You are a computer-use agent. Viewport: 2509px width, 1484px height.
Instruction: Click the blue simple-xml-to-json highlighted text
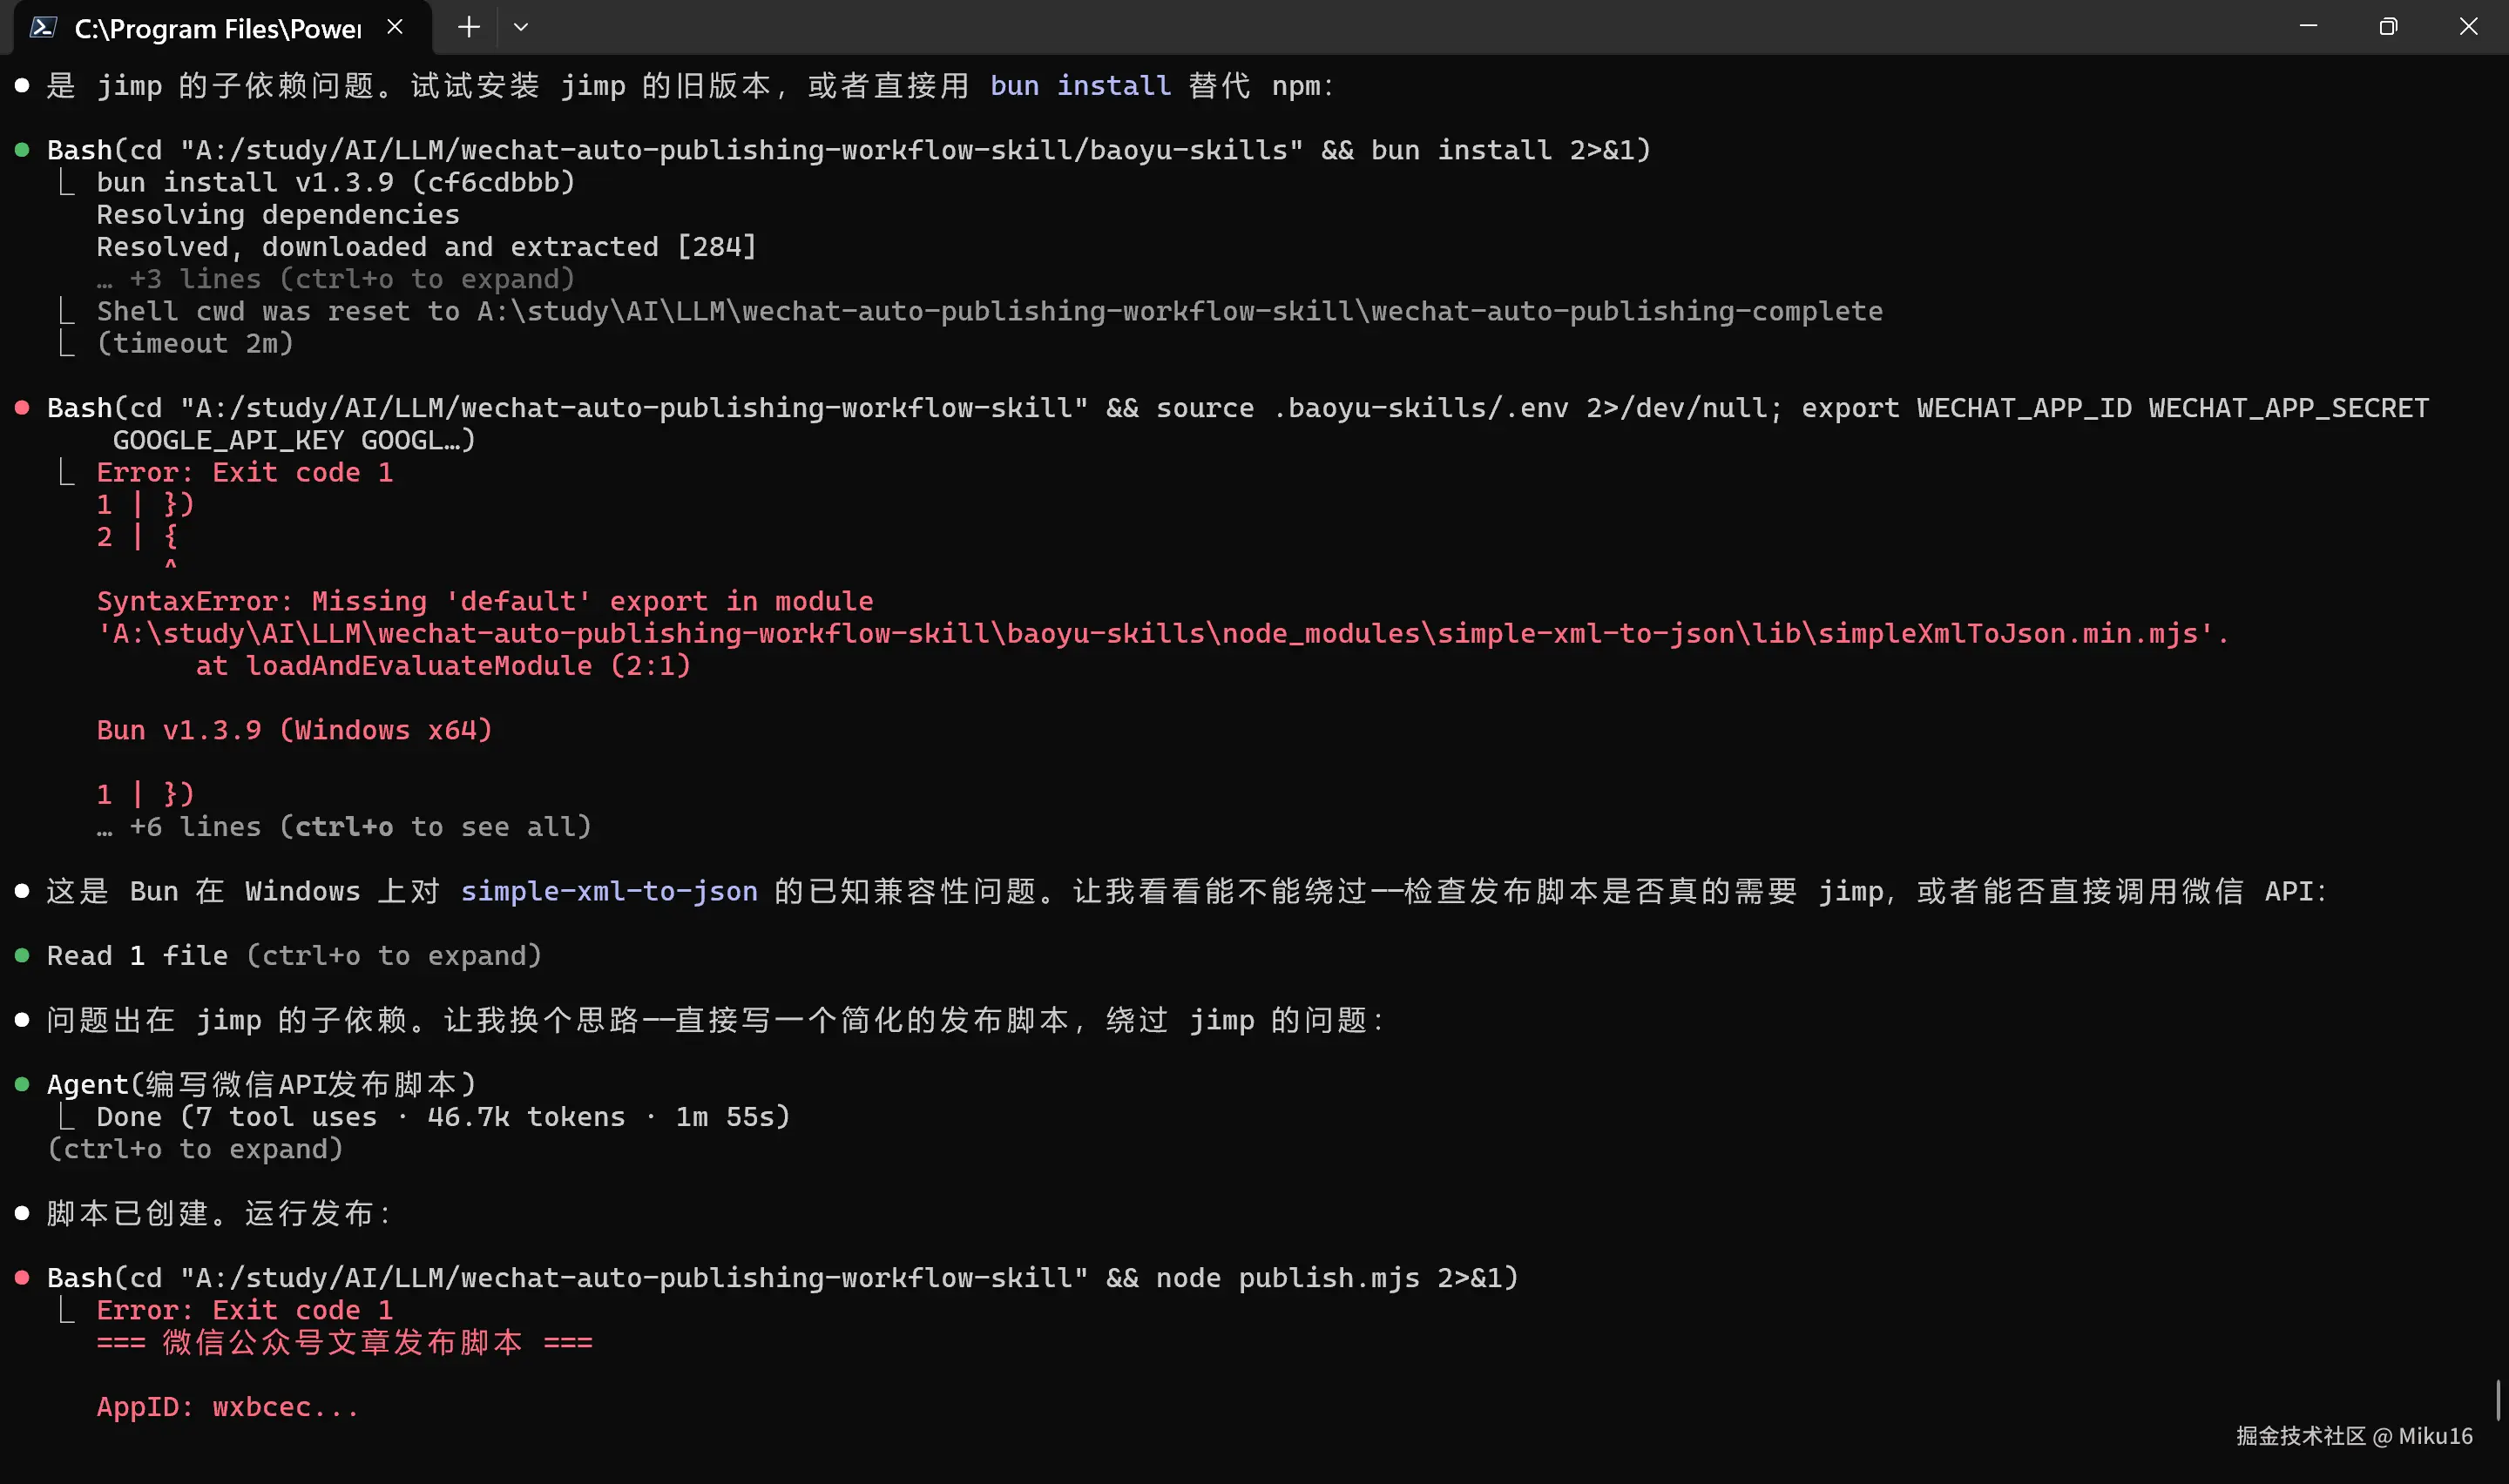(x=608, y=891)
